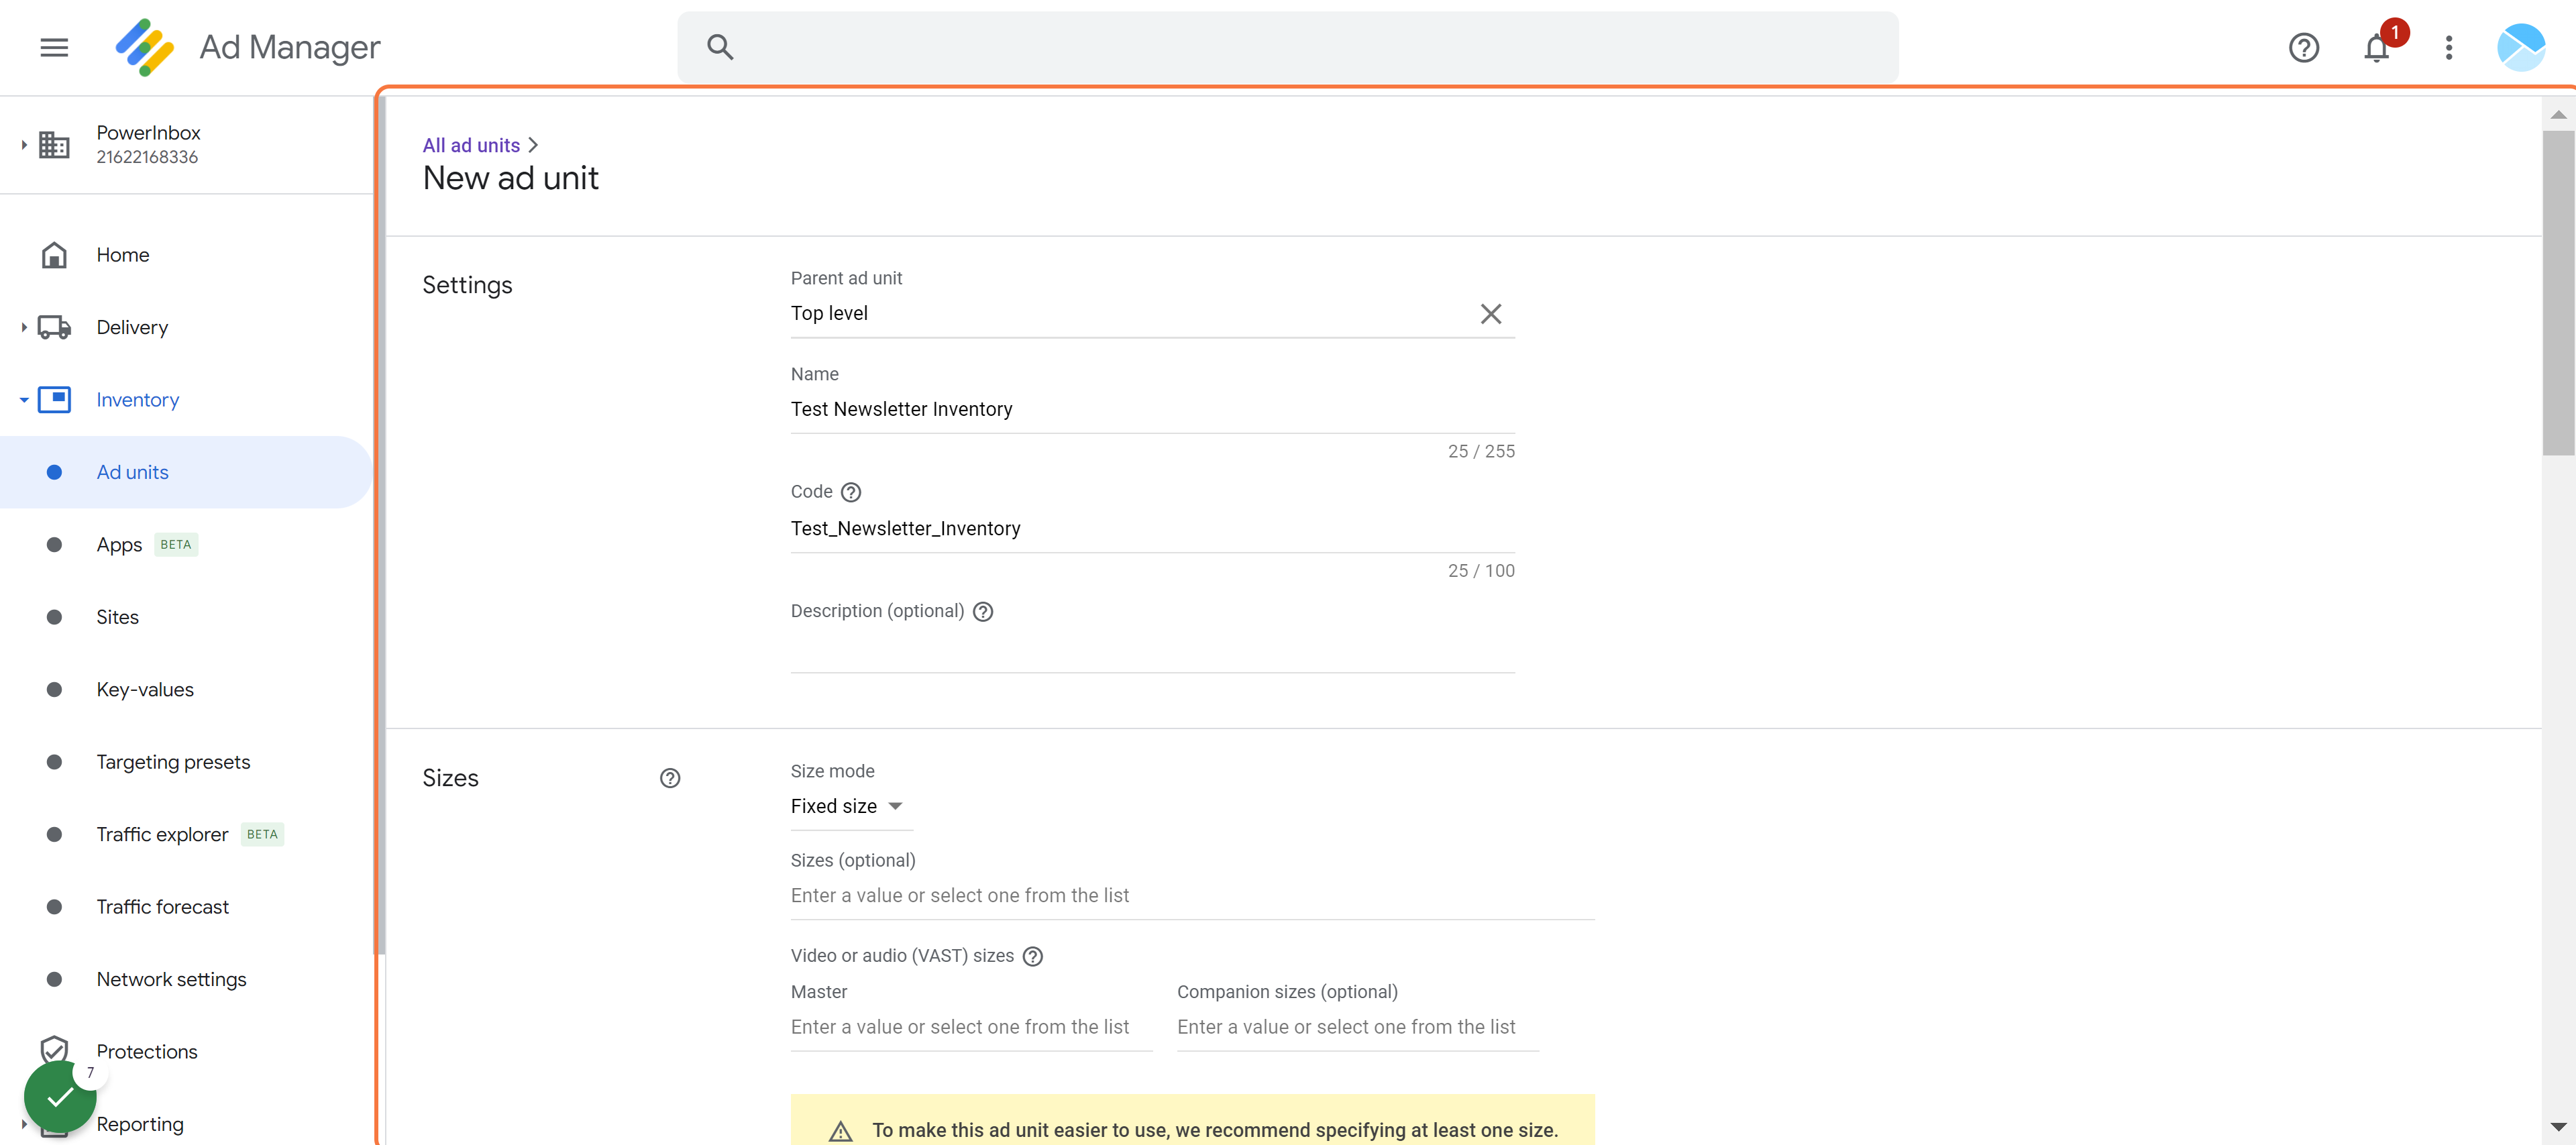
Task: Expand the Delivery section arrow
Action: coord(23,327)
